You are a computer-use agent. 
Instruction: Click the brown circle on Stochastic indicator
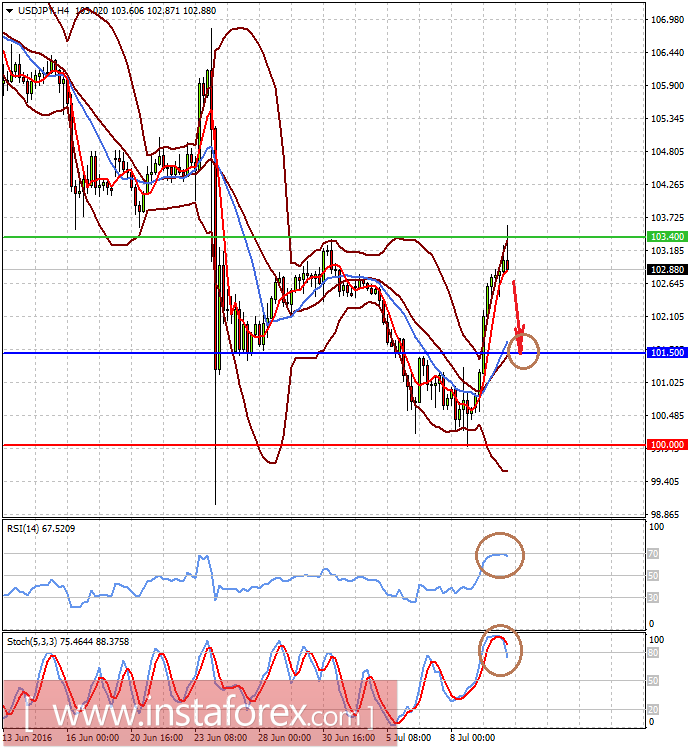point(500,650)
